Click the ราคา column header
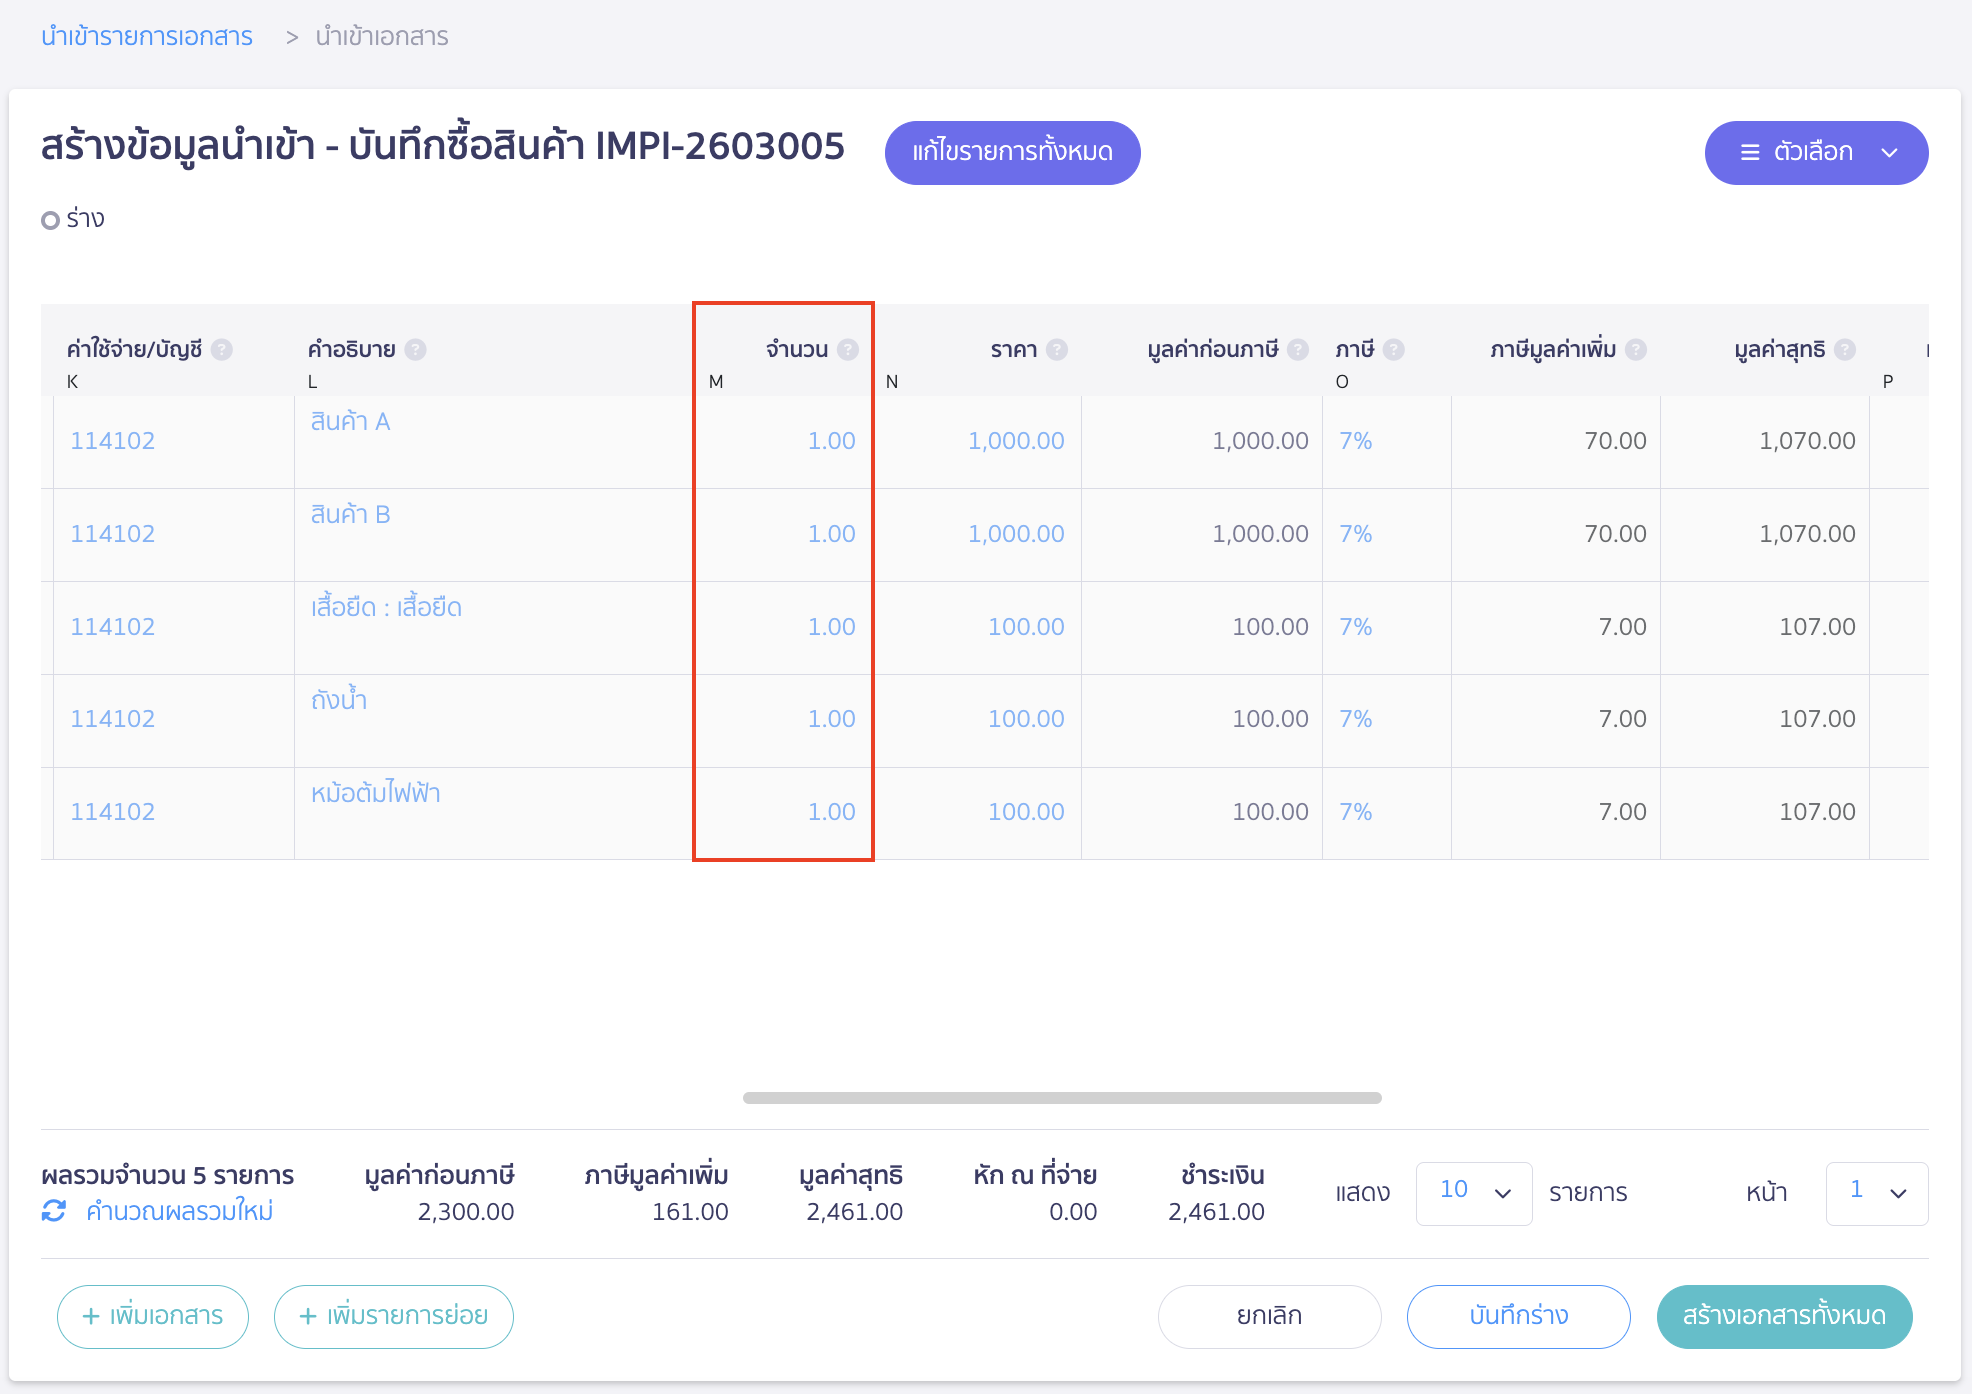The height and width of the screenshot is (1394, 1972). click(x=1014, y=349)
